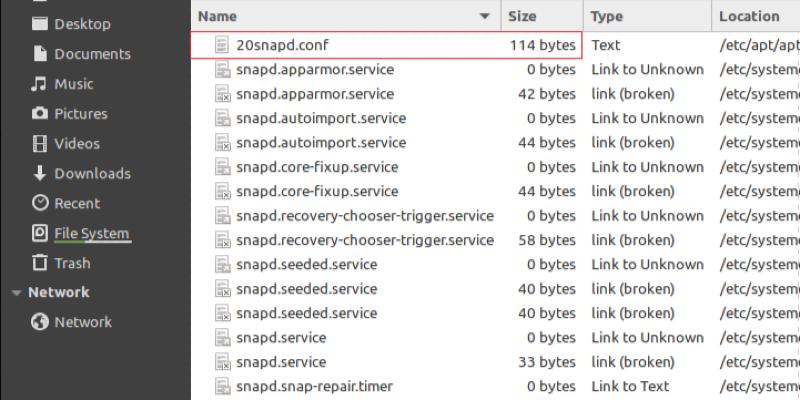This screenshot has width=800, height=400.
Task: Click the Documents icon in sidebar
Action: pyautogui.click(x=40, y=53)
